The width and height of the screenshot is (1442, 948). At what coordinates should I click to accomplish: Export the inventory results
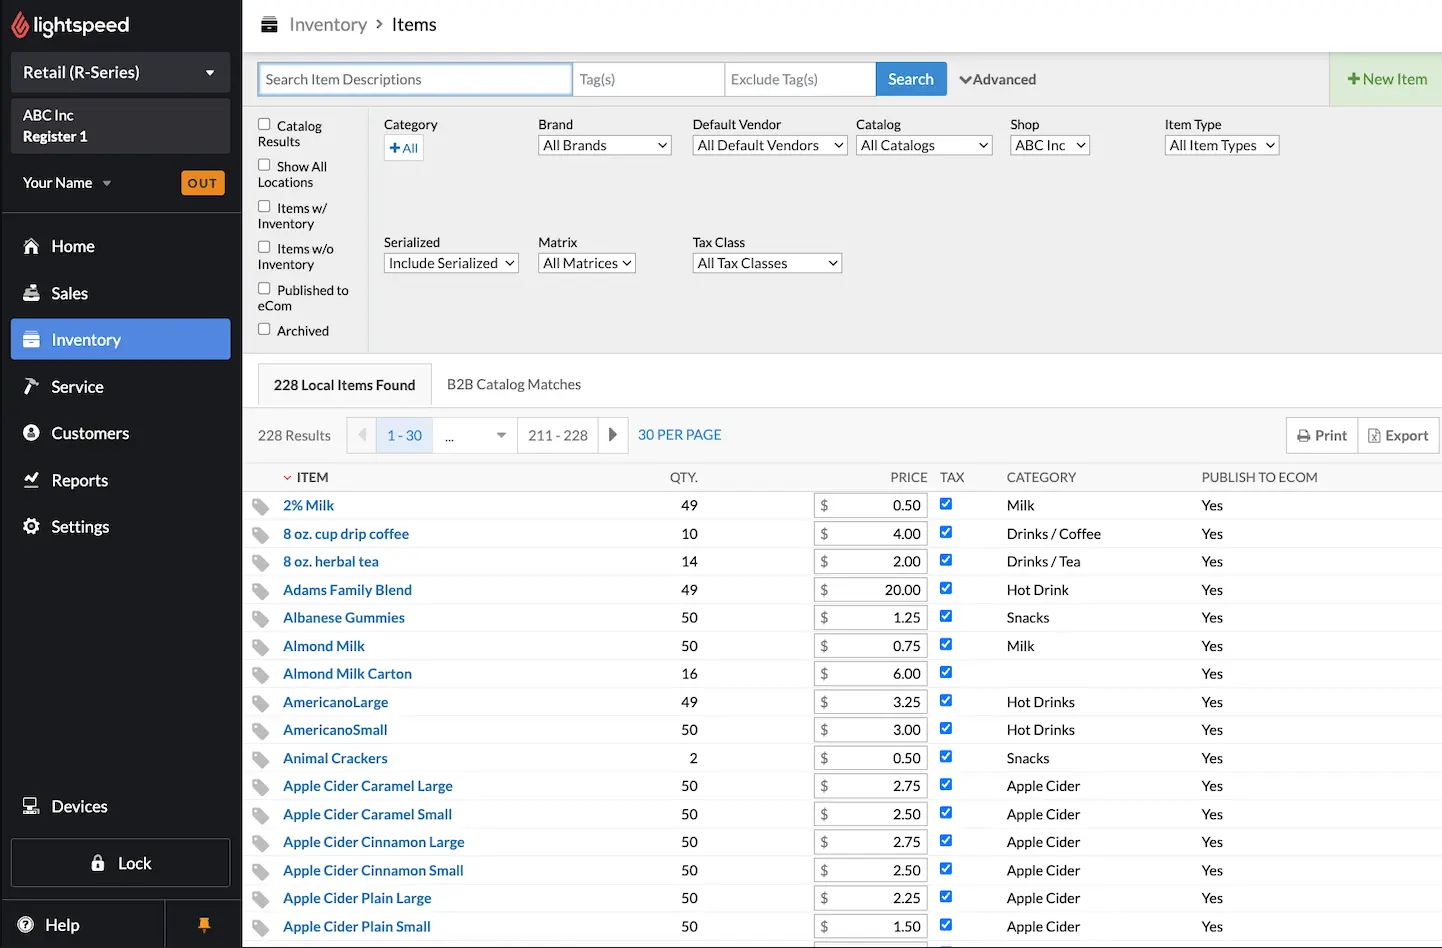[x=1398, y=435]
